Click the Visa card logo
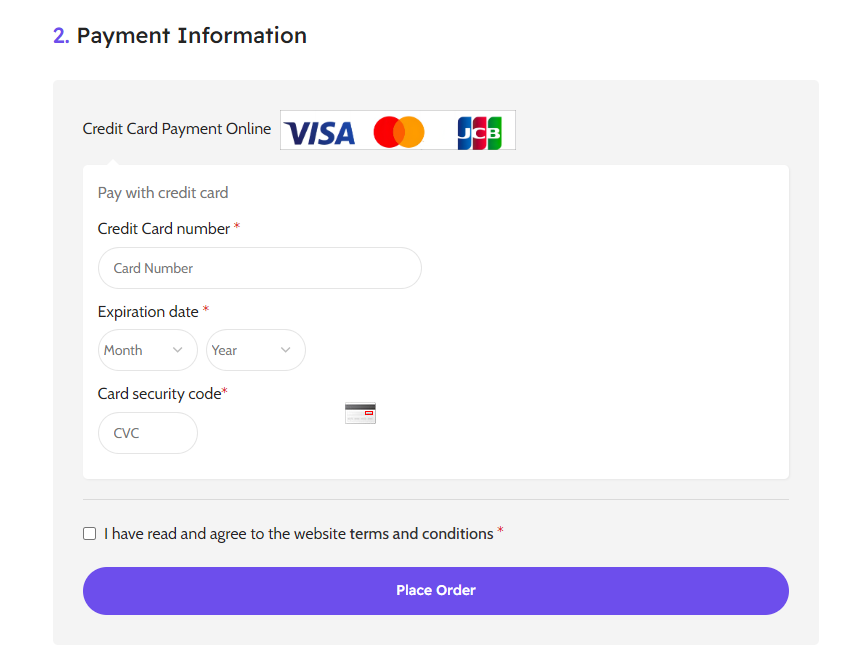 tap(320, 132)
